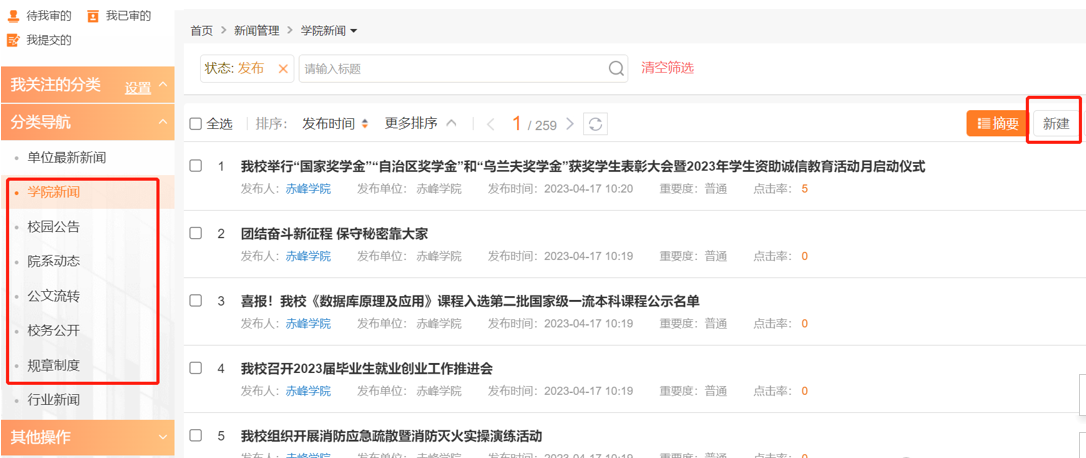
Task: Tick the checkbox for news item 1
Action: (x=196, y=166)
